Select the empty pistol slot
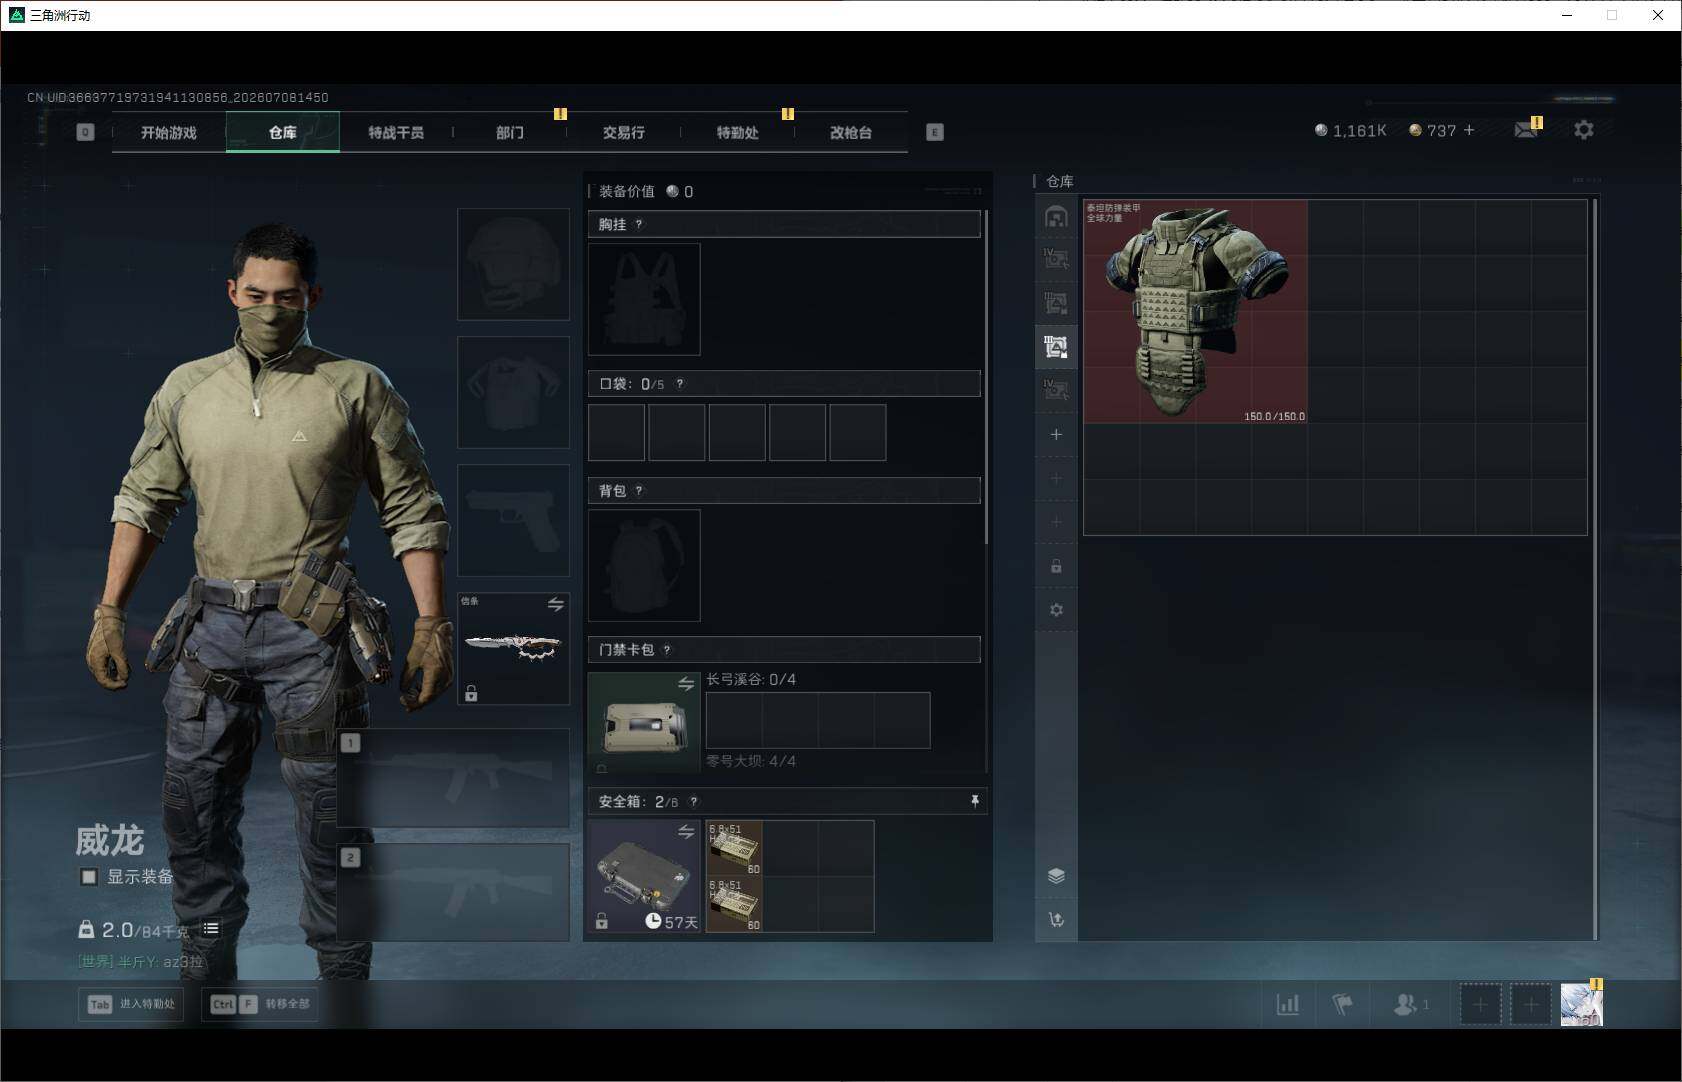The image size is (1682, 1082). coord(514,520)
